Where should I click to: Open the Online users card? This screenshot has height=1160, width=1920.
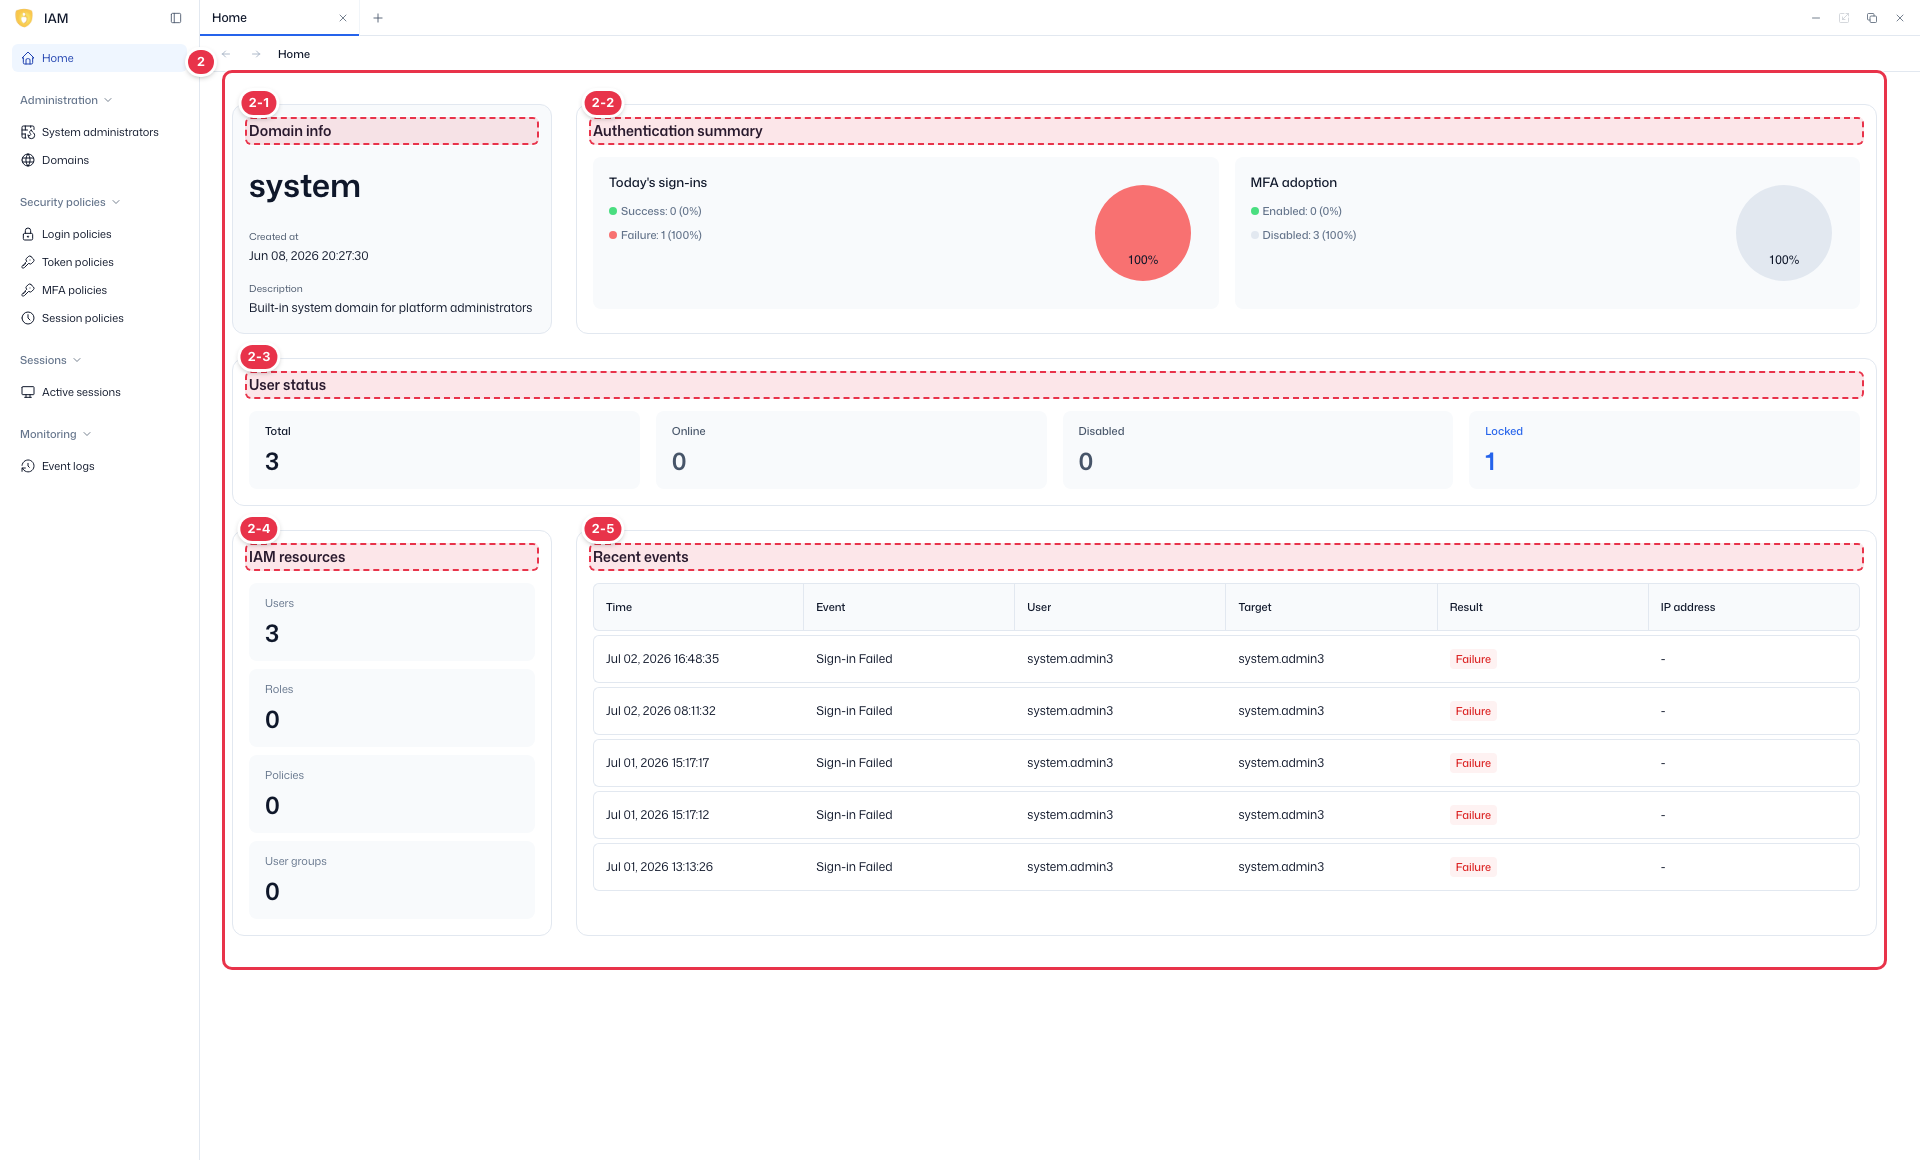click(851, 450)
